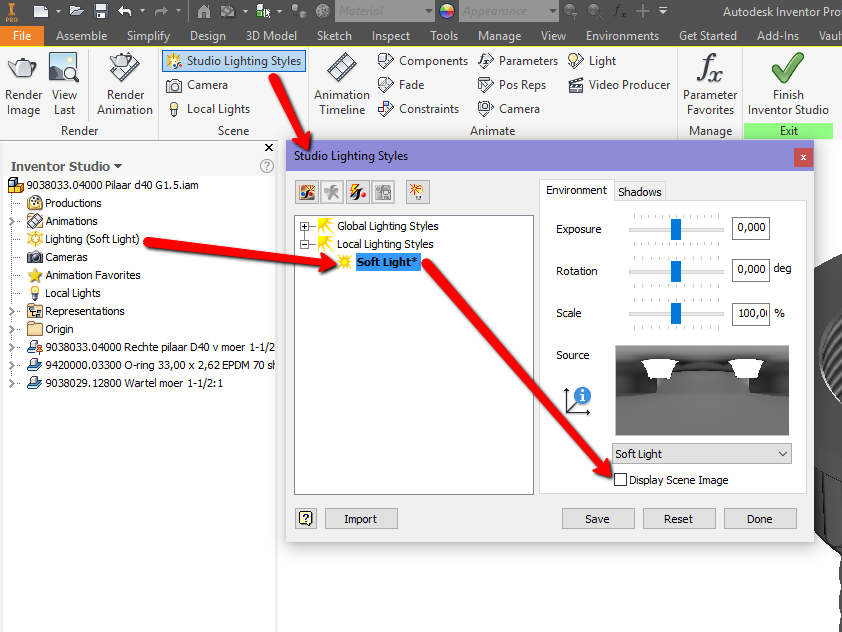Open the Material dropdown

tap(384, 11)
